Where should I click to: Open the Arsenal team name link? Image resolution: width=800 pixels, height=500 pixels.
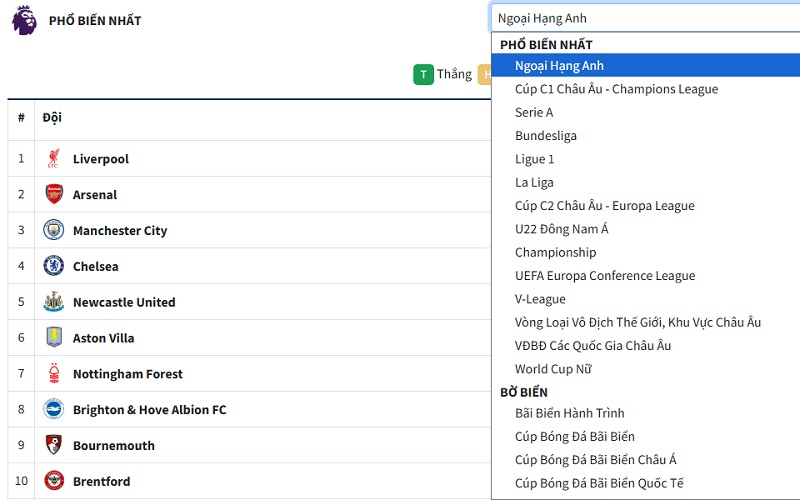point(95,195)
